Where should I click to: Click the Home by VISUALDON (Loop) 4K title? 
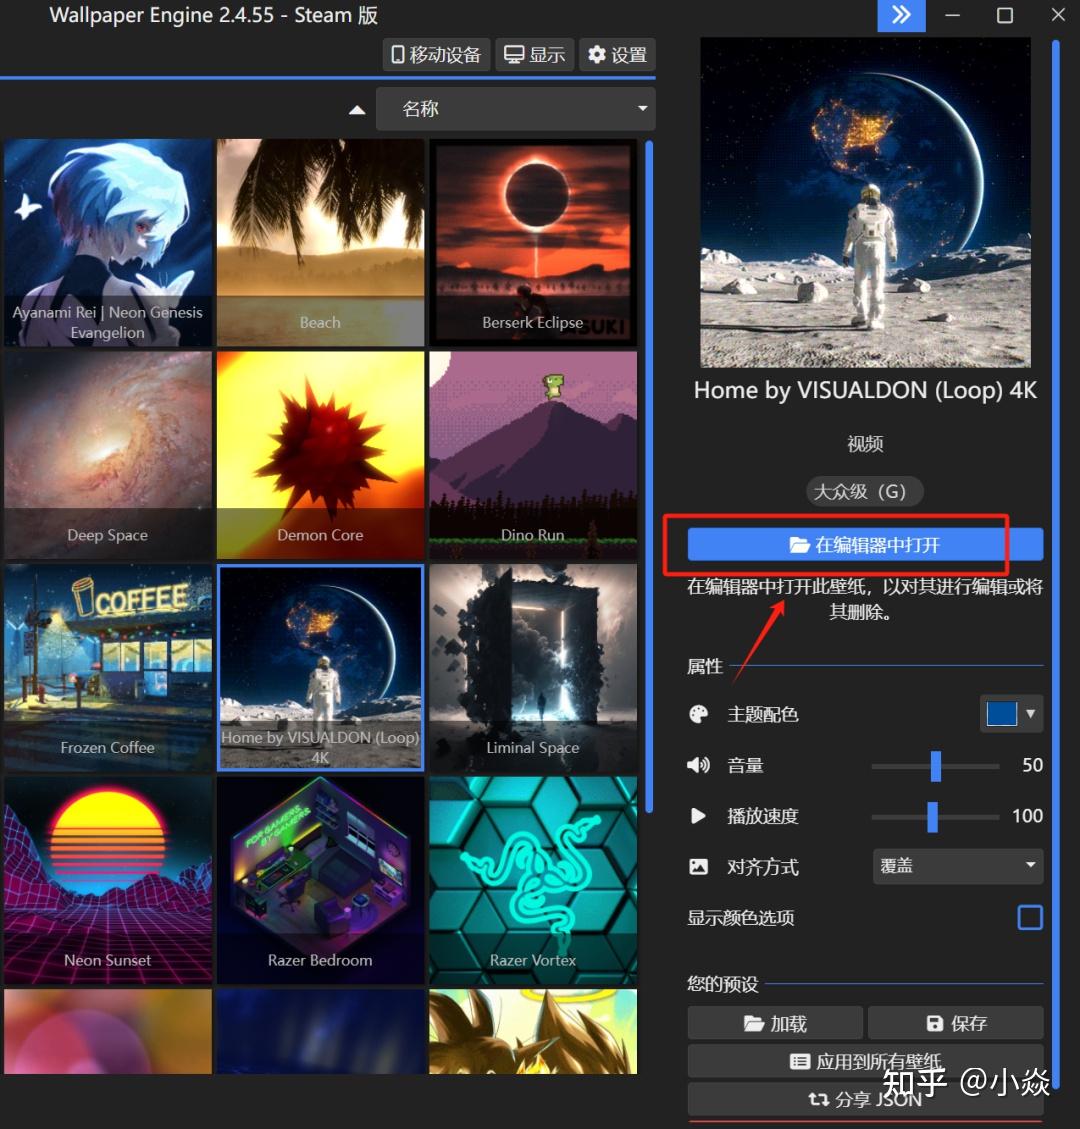[x=865, y=390]
